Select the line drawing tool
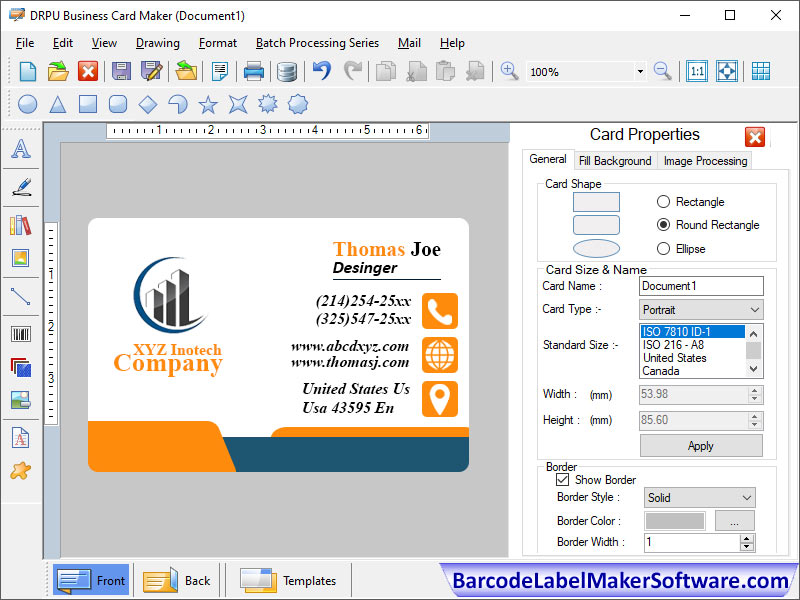Image resolution: width=800 pixels, height=600 pixels. pyautogui.click(x=20, y=296)
